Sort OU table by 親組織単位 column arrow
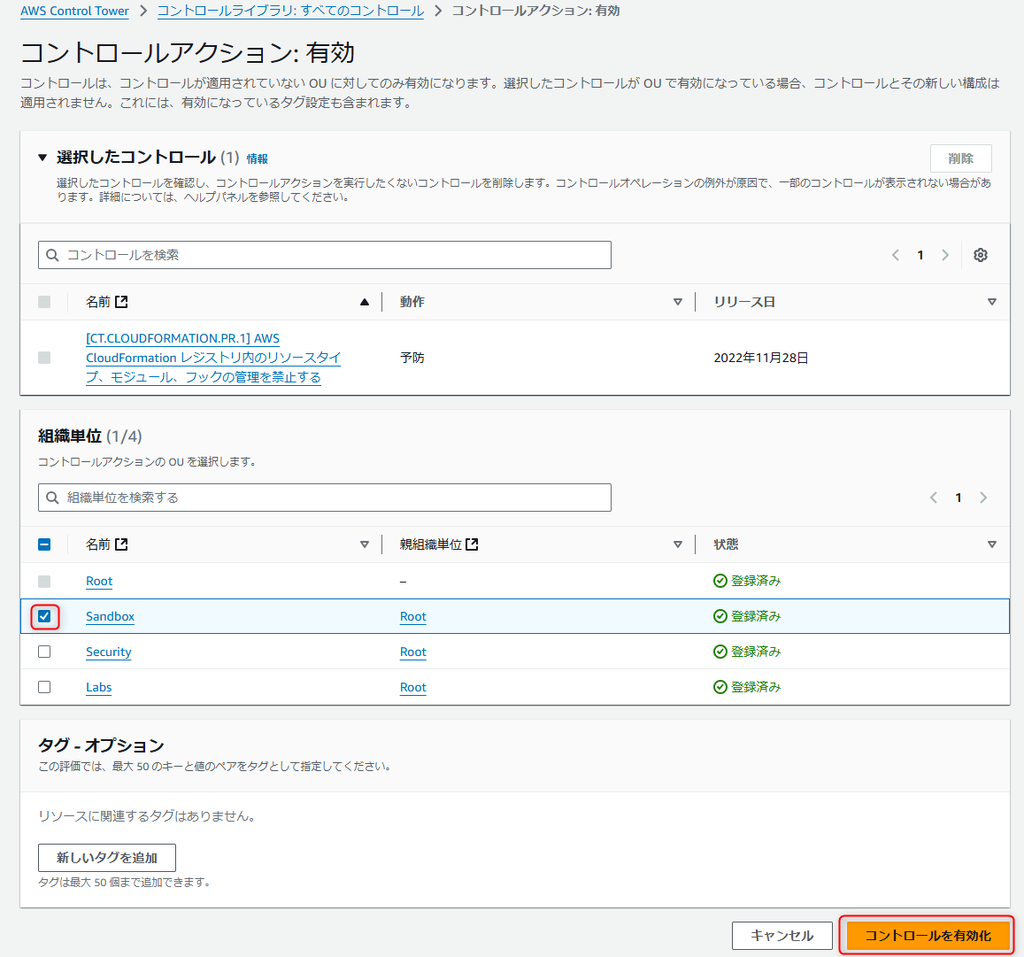The height and width of the screenshot is (957, 1024). pos(678,545)
